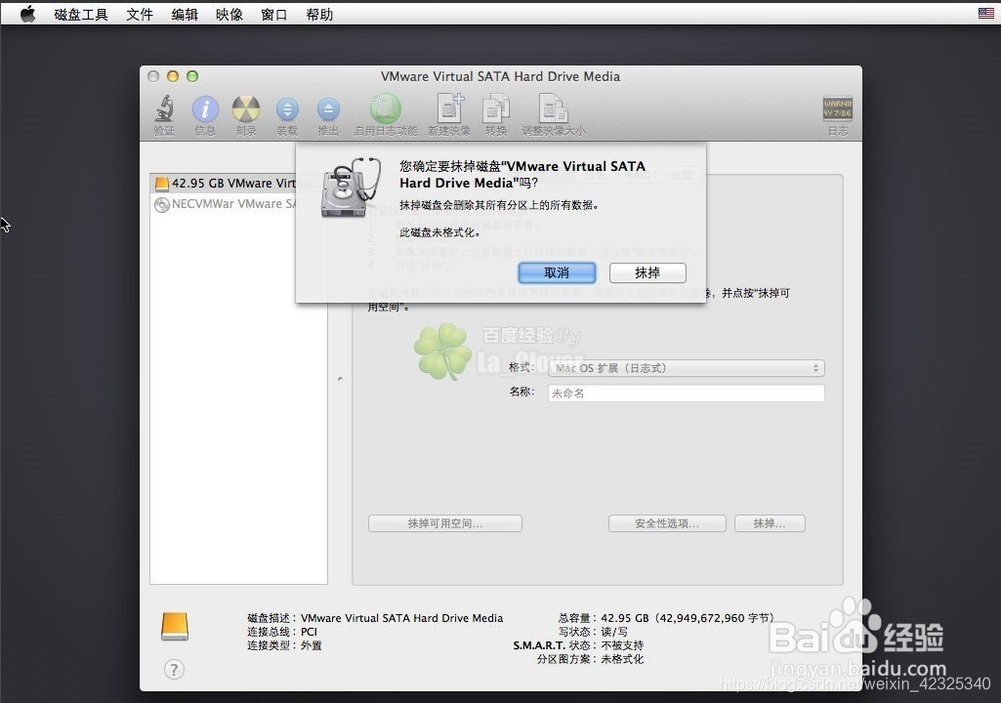This screenshot has height=703, width=1001.
Task: Click the 连接类型 外置 text
Action: click(285, 646)
